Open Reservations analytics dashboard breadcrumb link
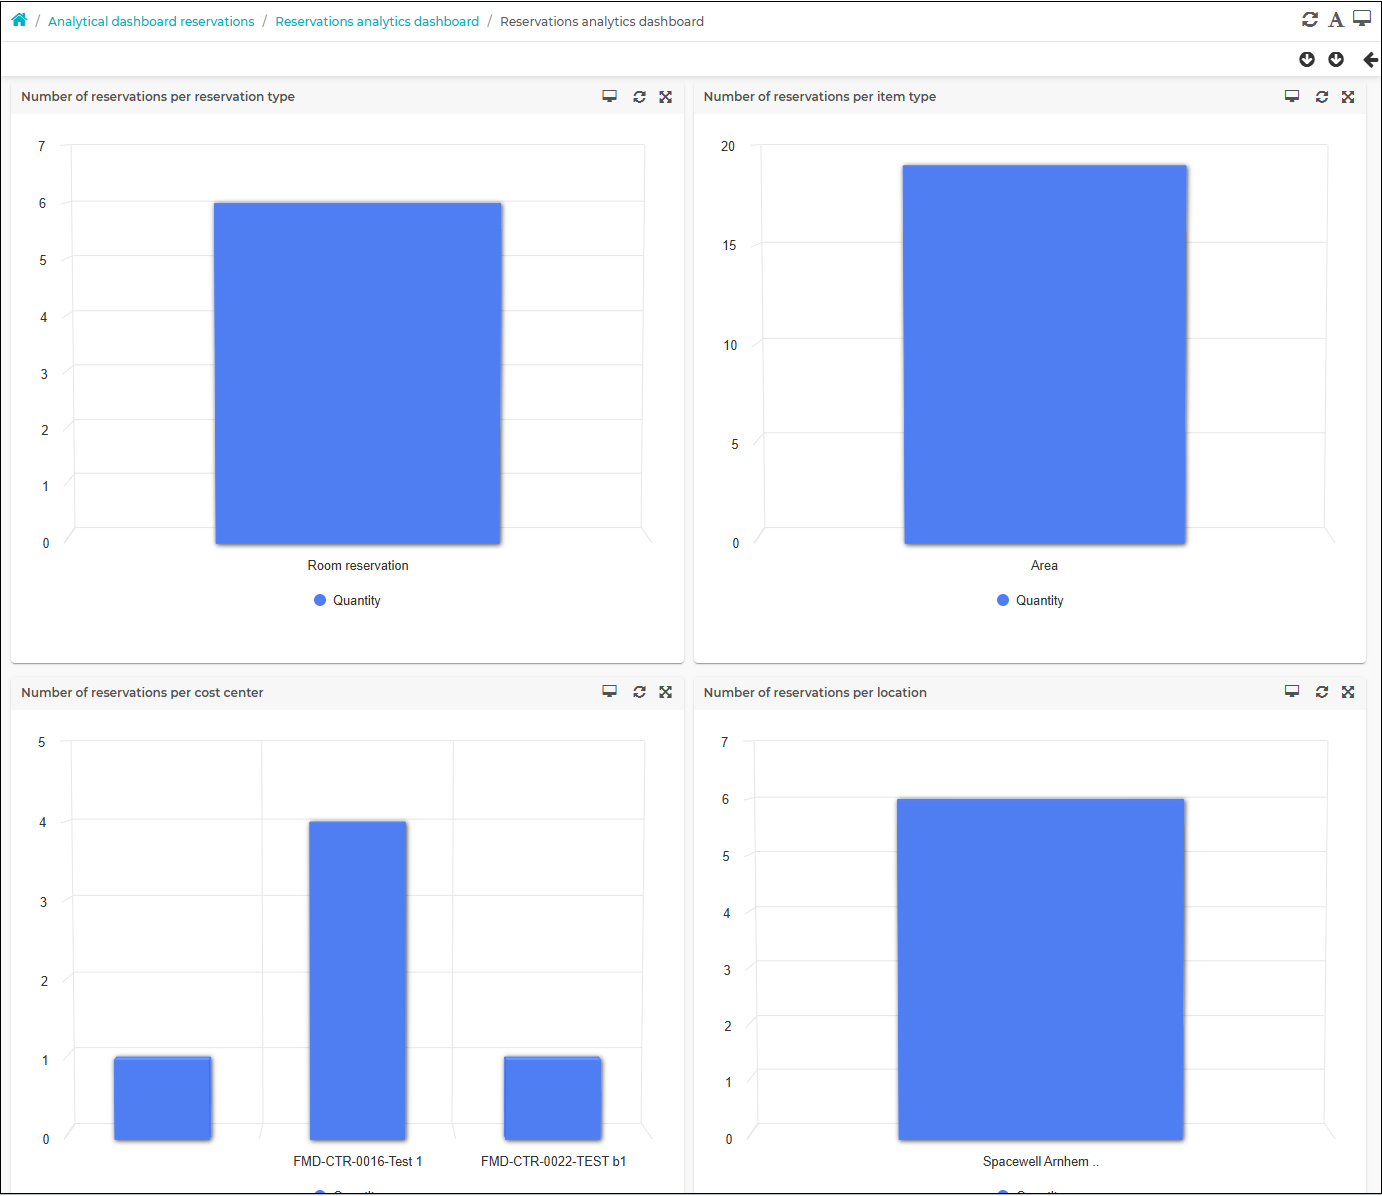This screenshot has width=1382, height=1196. (x=377, y=21)
